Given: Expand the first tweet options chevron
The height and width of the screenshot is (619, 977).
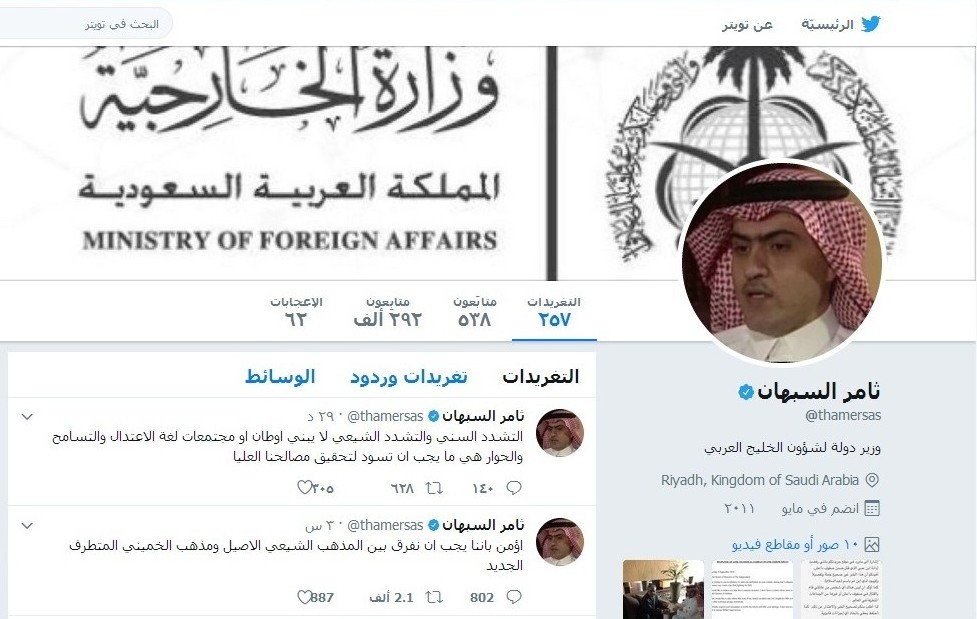Looking at the screenshot, I should (27, 416).
